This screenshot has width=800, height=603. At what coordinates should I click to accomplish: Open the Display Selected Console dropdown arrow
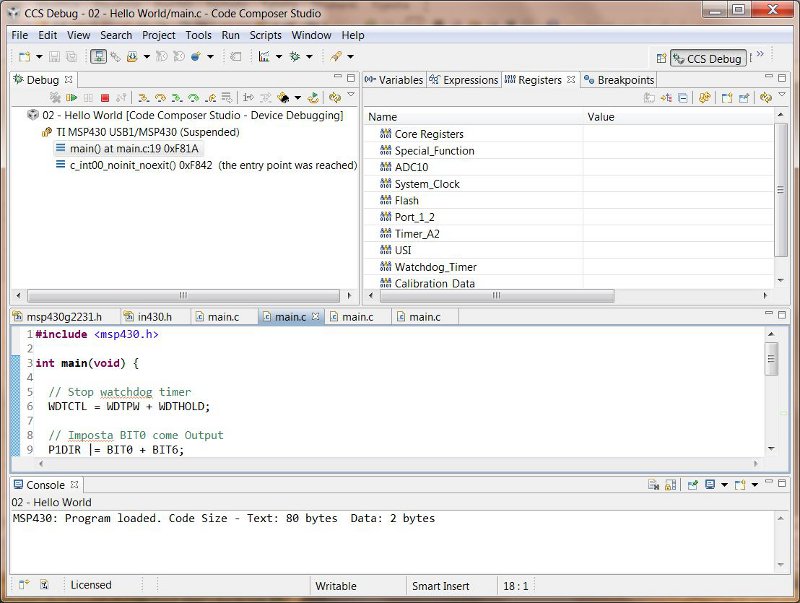point(724,485)
